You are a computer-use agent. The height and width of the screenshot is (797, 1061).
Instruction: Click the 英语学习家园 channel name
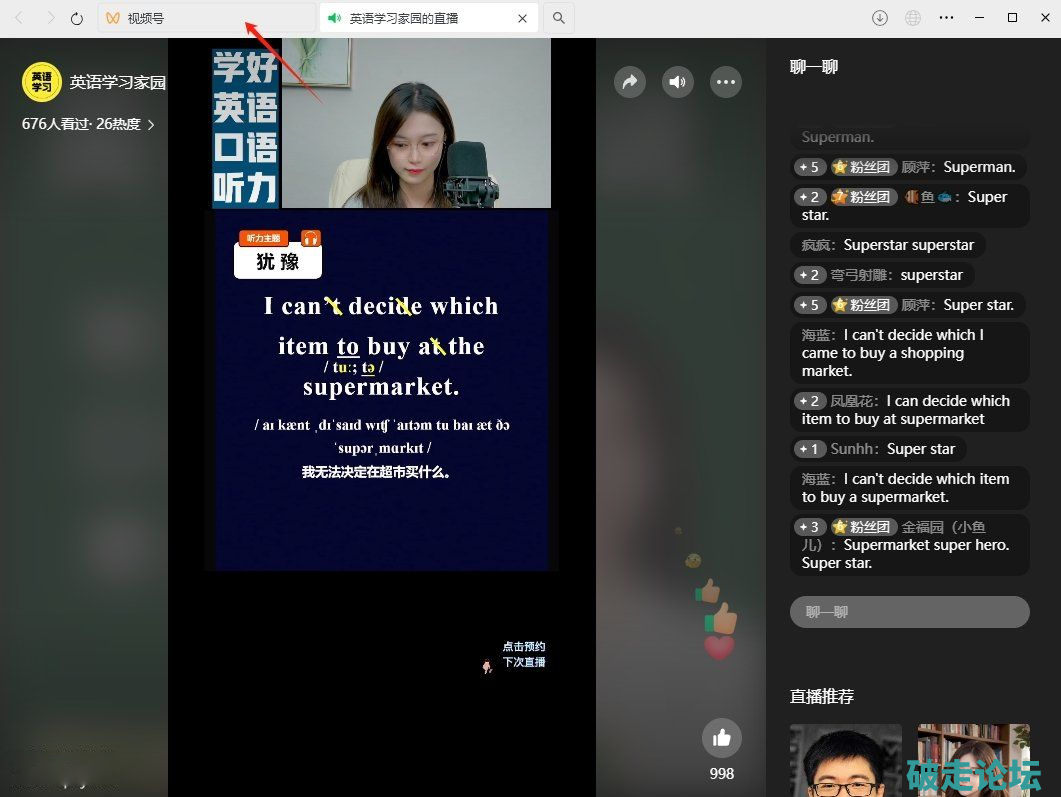(x=118, y=82)
